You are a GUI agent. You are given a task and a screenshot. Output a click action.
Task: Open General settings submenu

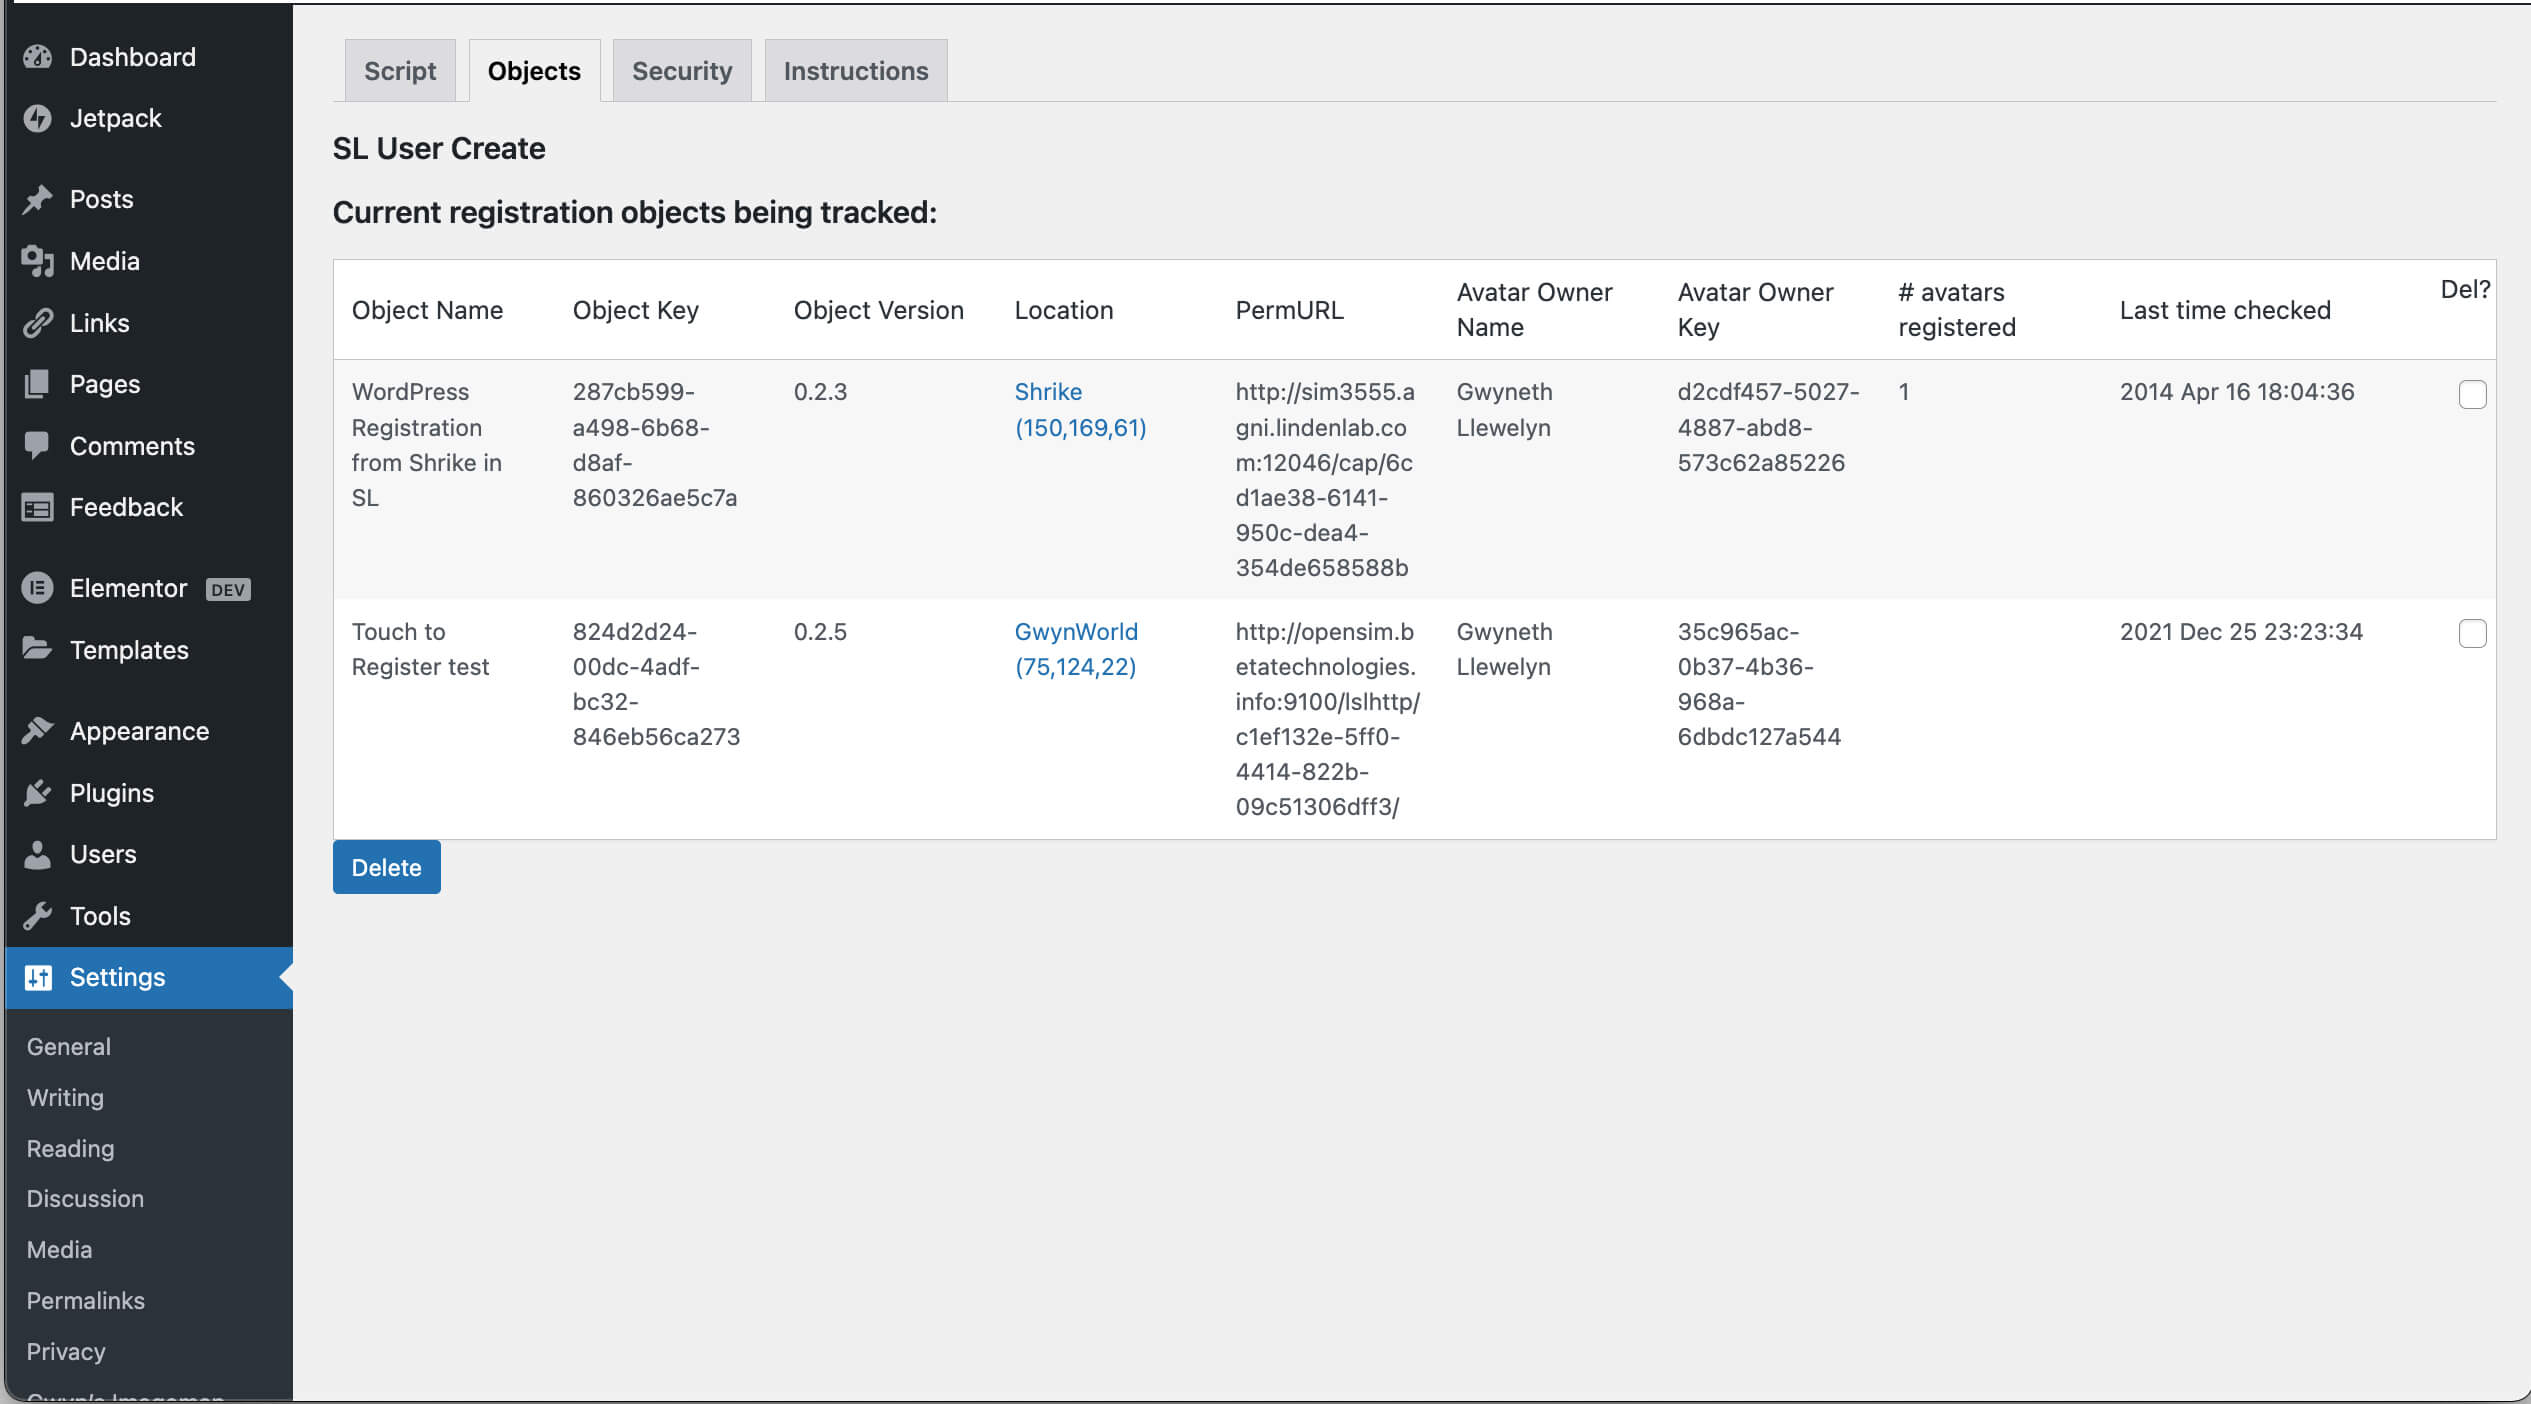pyautogui.click(x=69, y=1046)
